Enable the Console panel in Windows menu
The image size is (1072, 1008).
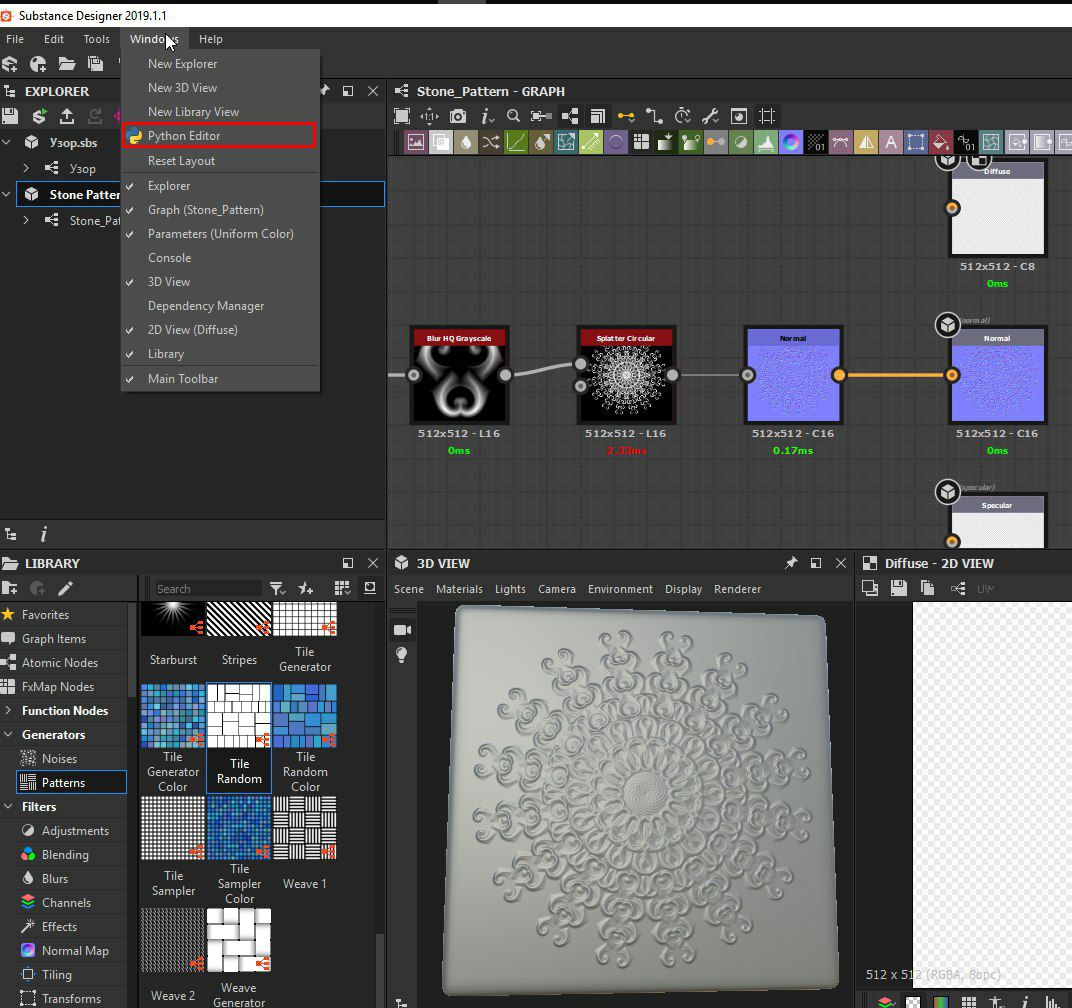tap(221, 258)
